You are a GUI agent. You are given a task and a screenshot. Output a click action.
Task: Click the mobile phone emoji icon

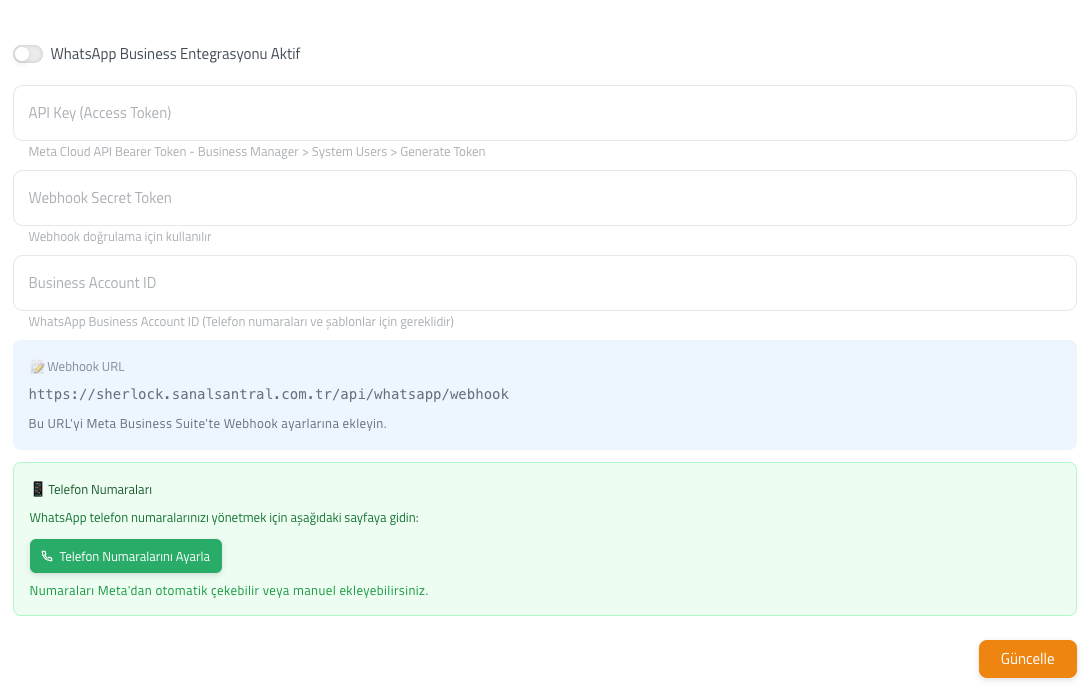click(38, 489)
